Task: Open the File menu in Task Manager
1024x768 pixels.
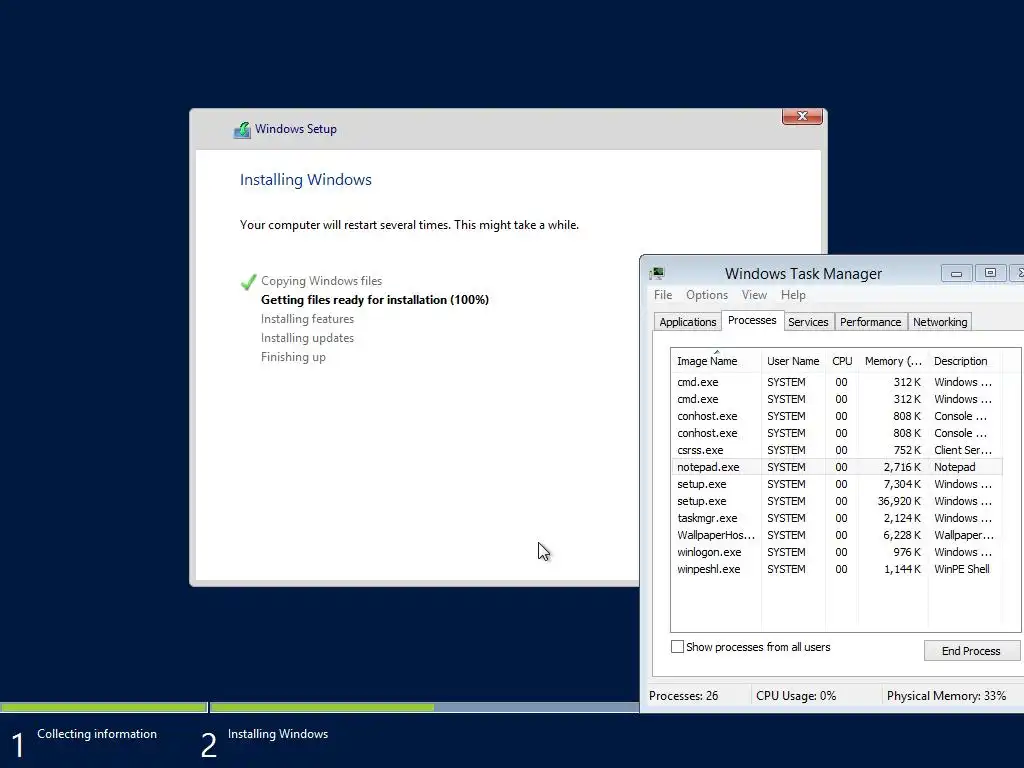Action: pos(663,295)
